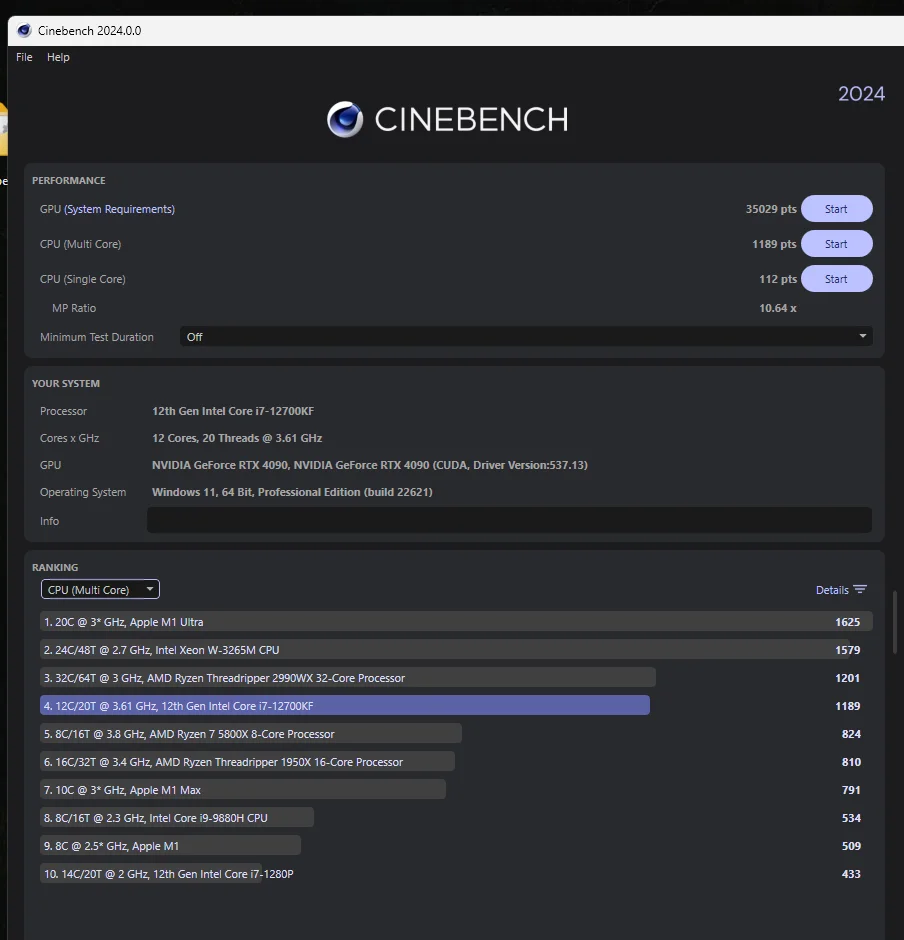Click the MP Ratio label
The height and width of the screenshot is (940, 904).
tap(74, 308)
